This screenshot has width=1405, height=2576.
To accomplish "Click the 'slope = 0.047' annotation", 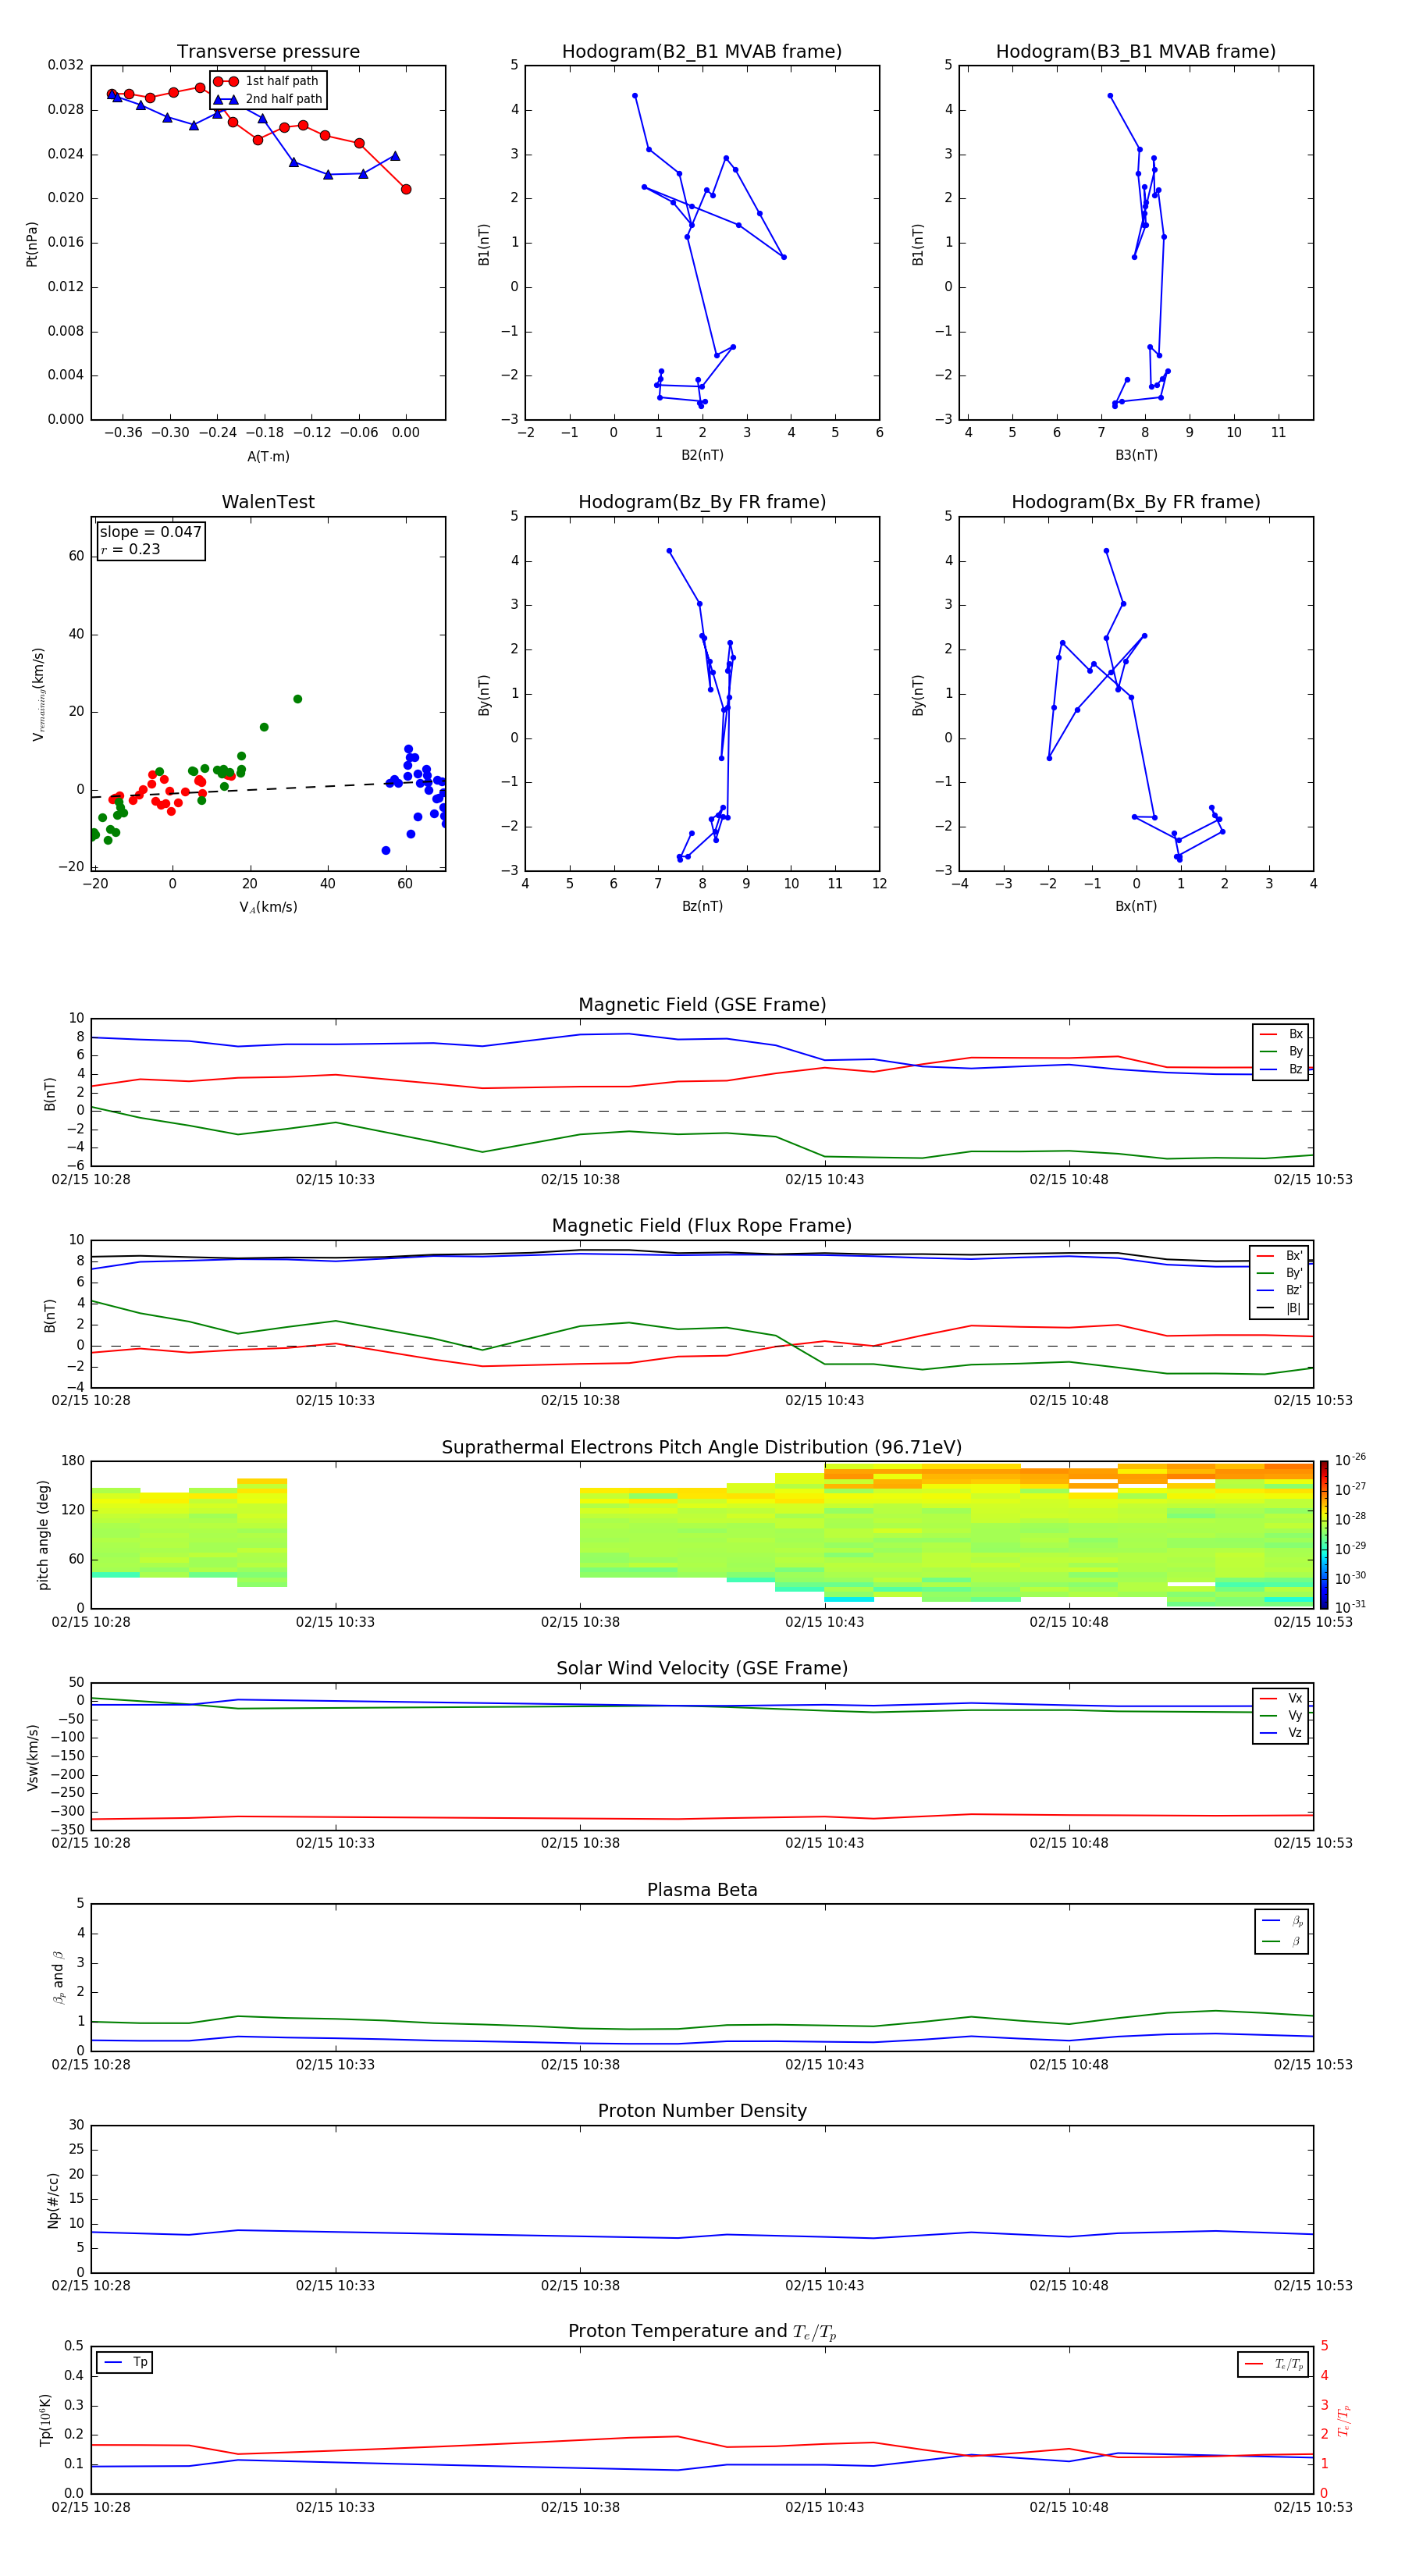I will click(151, 532).
